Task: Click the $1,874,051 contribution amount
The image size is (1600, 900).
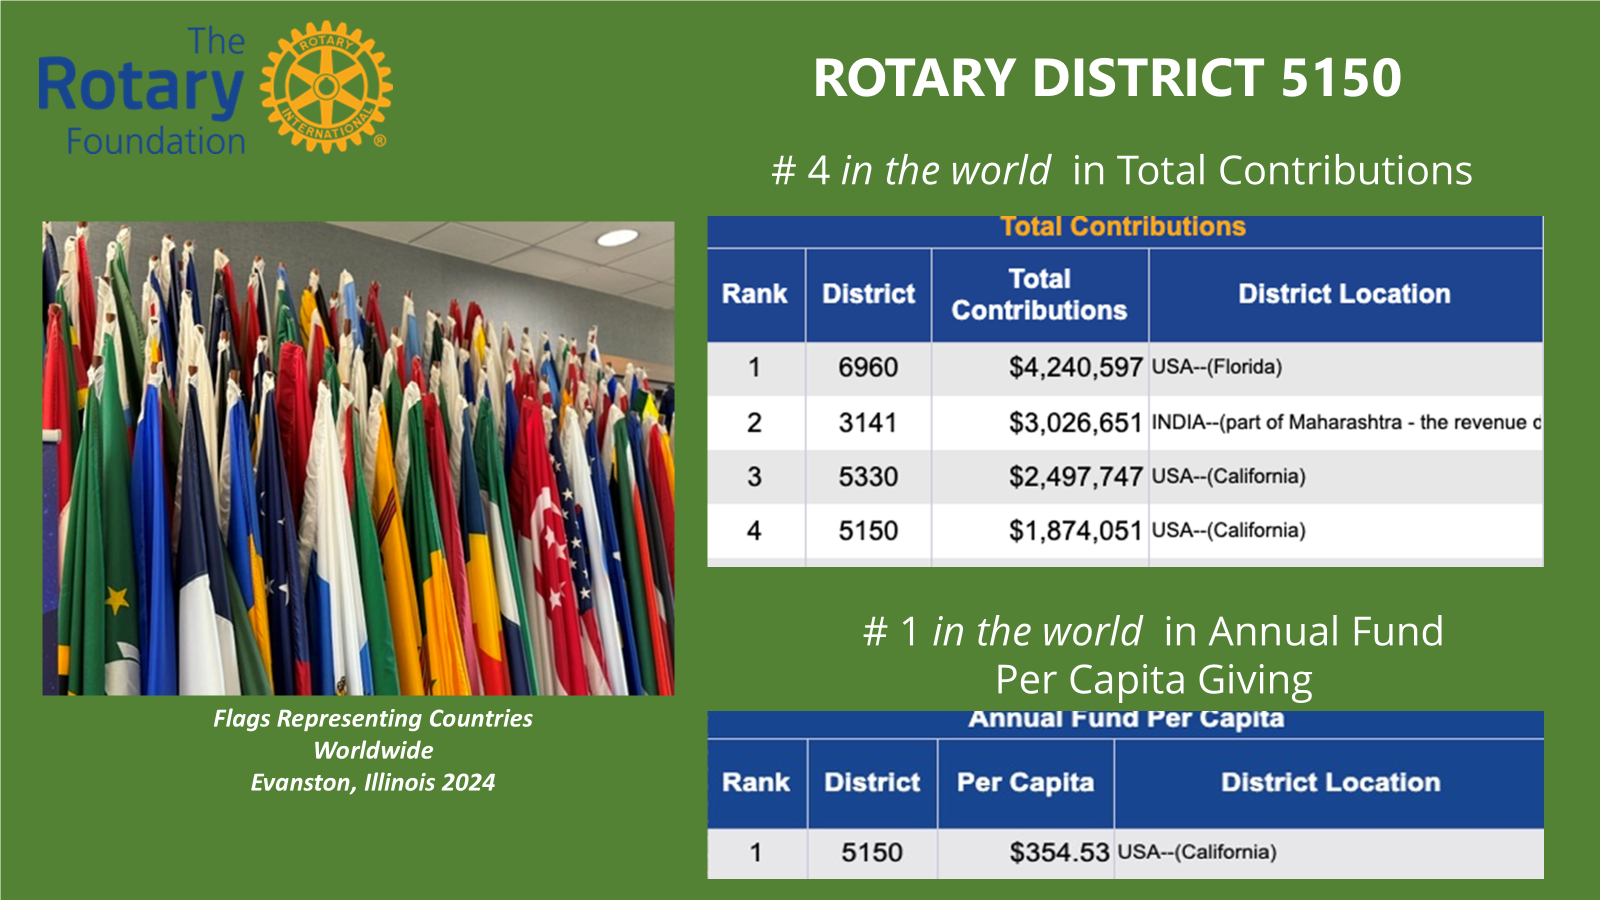Action: [x=1075, y=531]
